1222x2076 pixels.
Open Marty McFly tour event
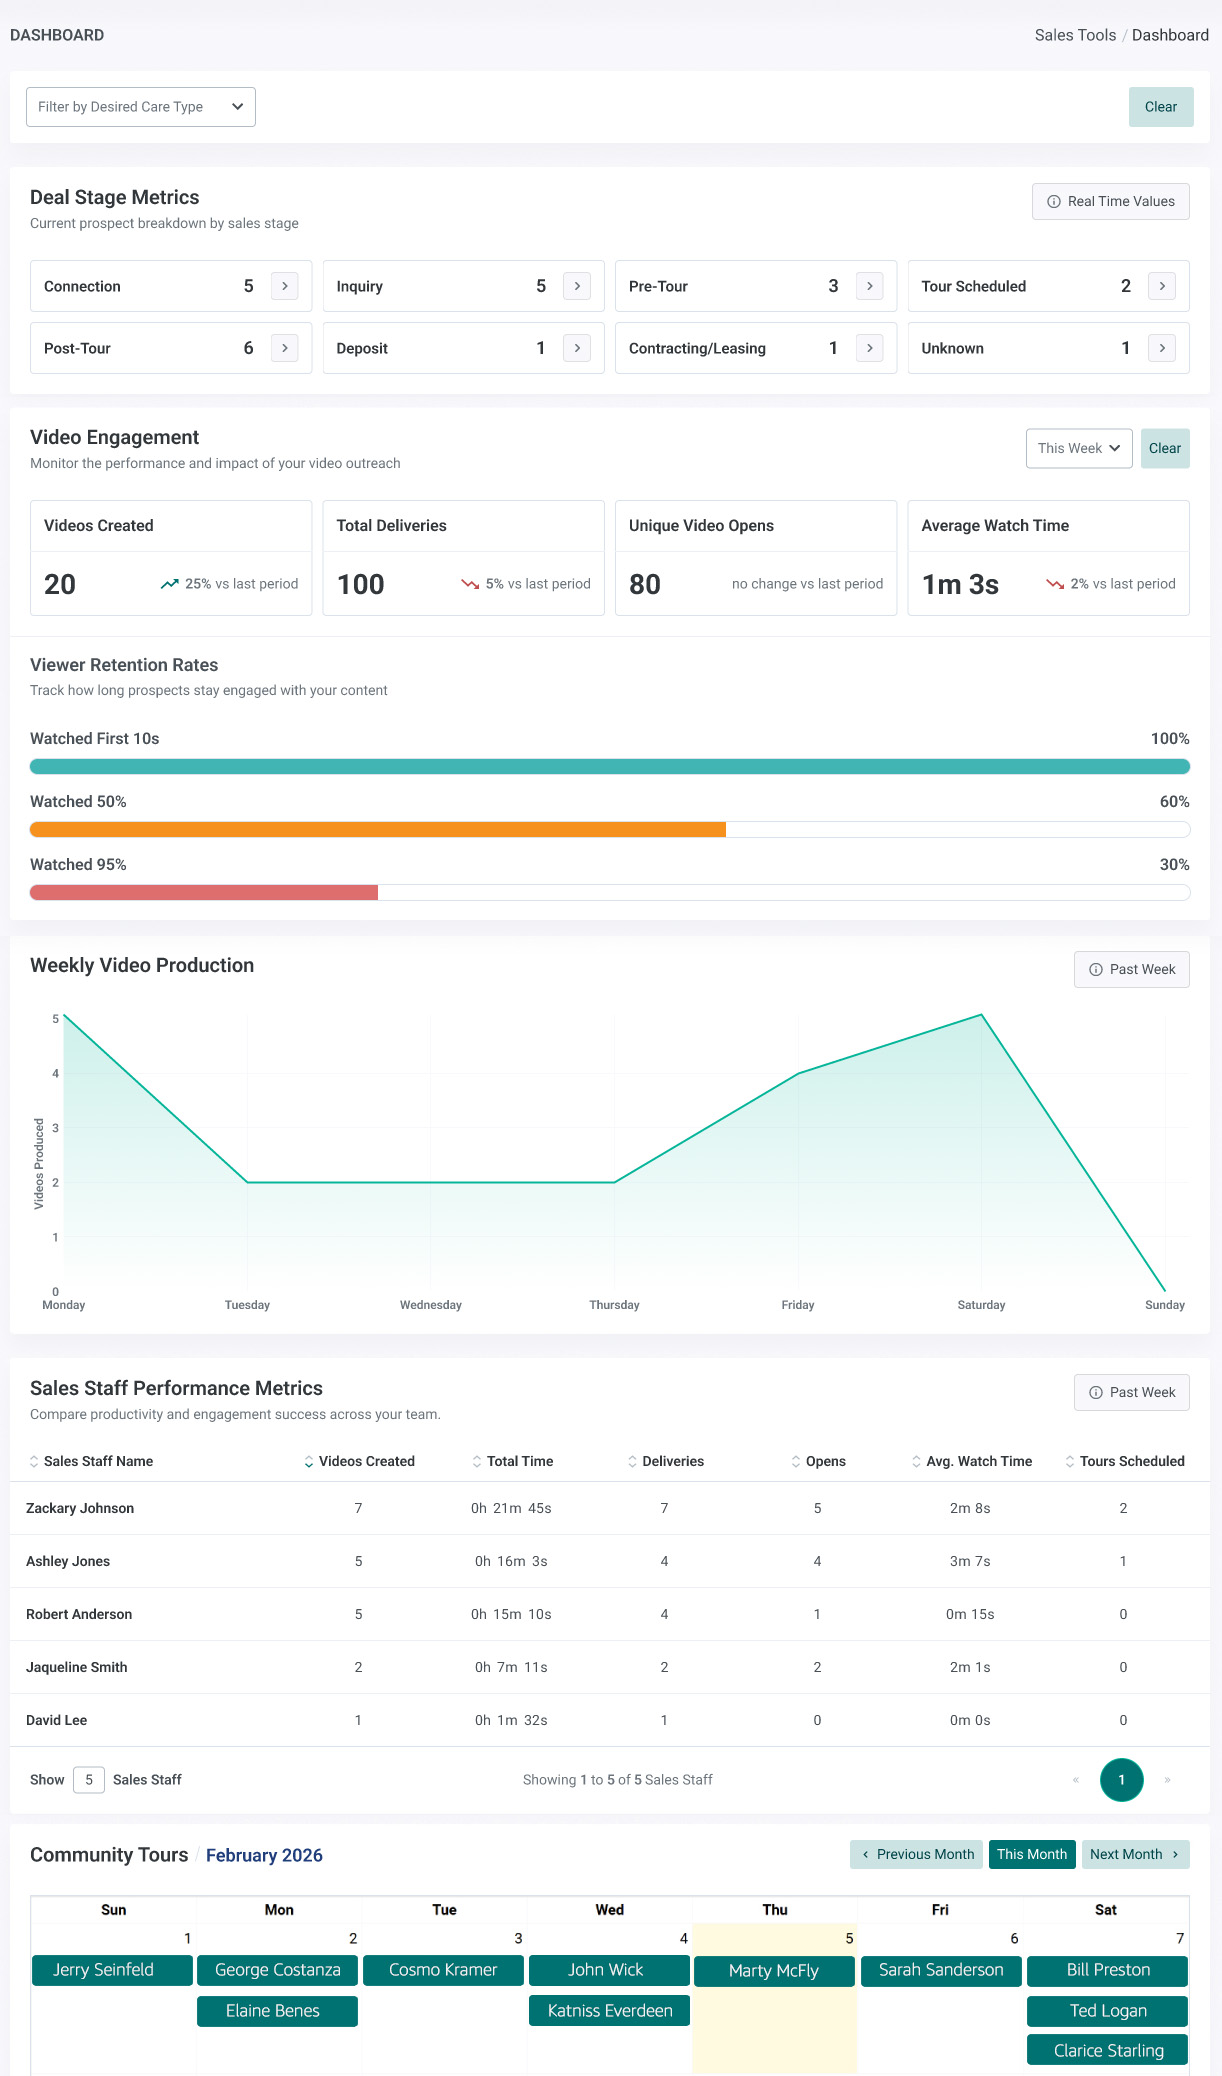[774, 1971]
